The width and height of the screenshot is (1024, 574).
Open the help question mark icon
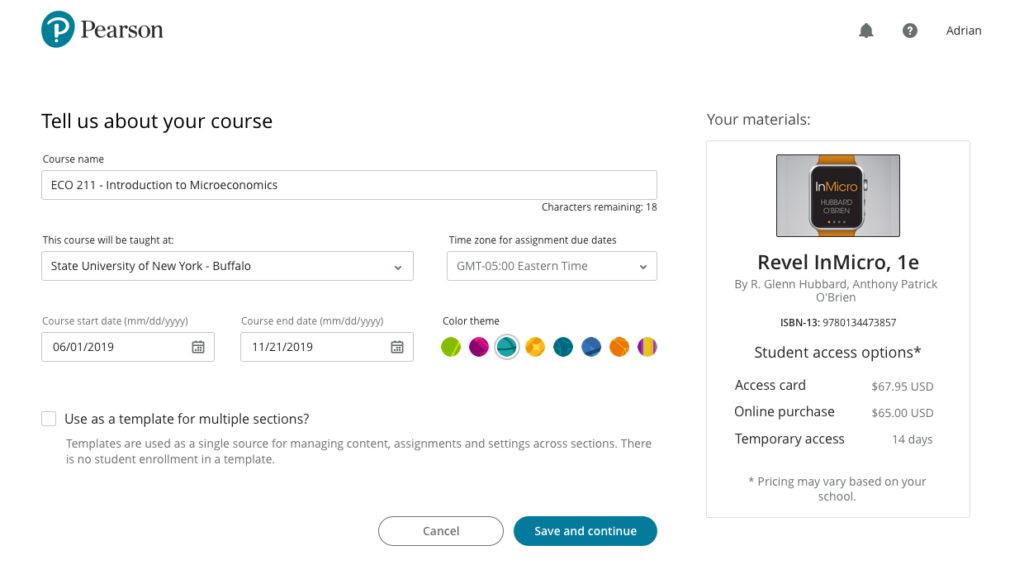(910, 31)
